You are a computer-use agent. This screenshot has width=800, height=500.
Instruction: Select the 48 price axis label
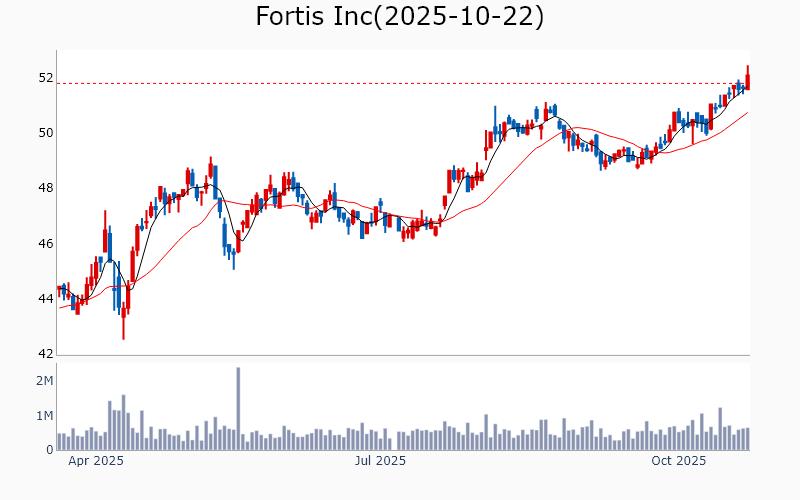[x=46, y=188]
